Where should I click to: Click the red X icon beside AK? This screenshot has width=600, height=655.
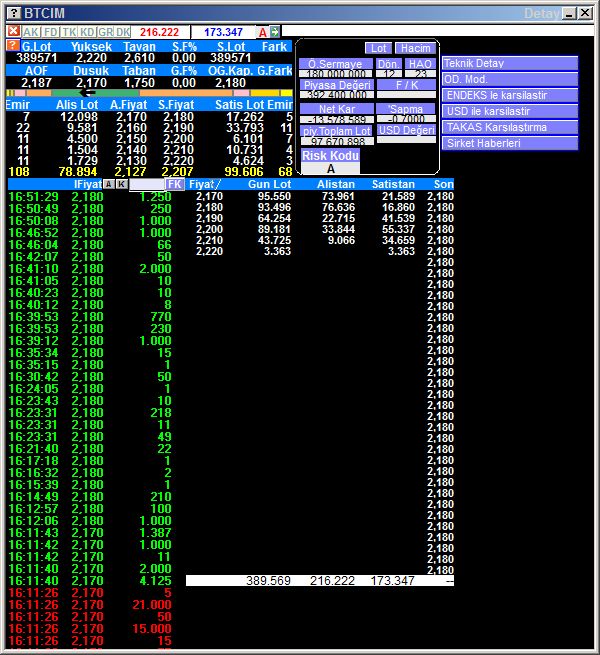click(13, 31)
